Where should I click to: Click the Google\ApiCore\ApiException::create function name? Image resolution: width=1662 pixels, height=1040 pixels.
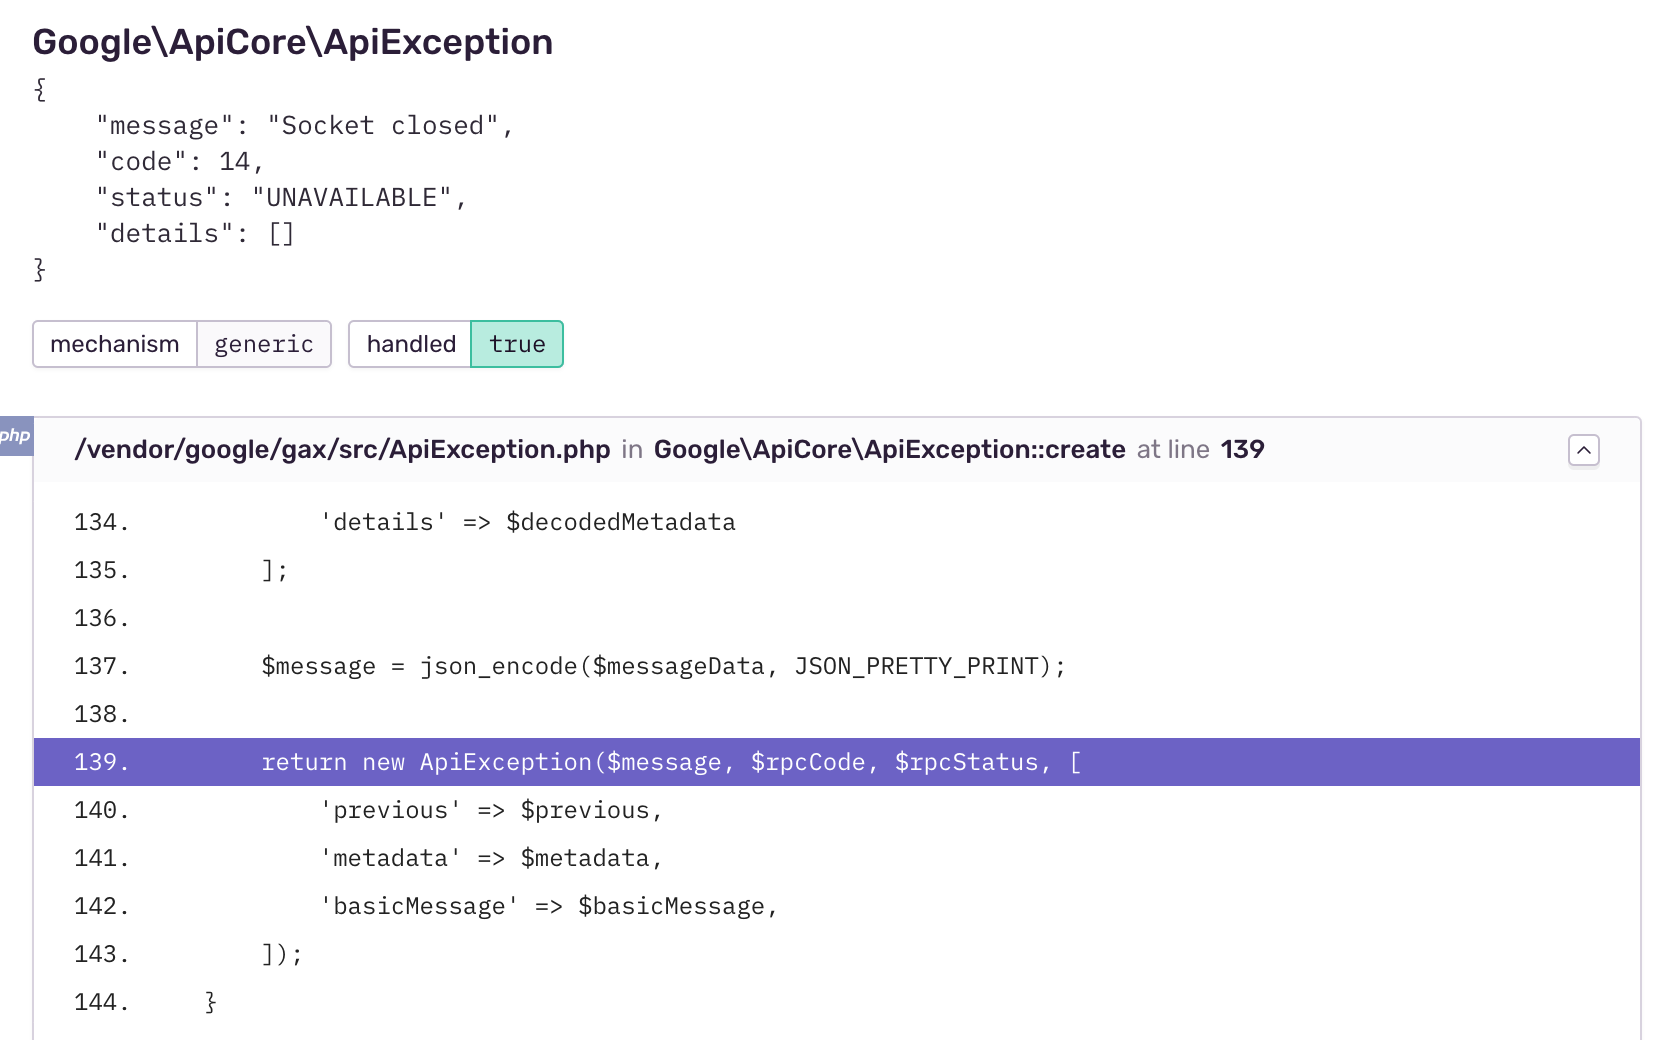point(890,450)
